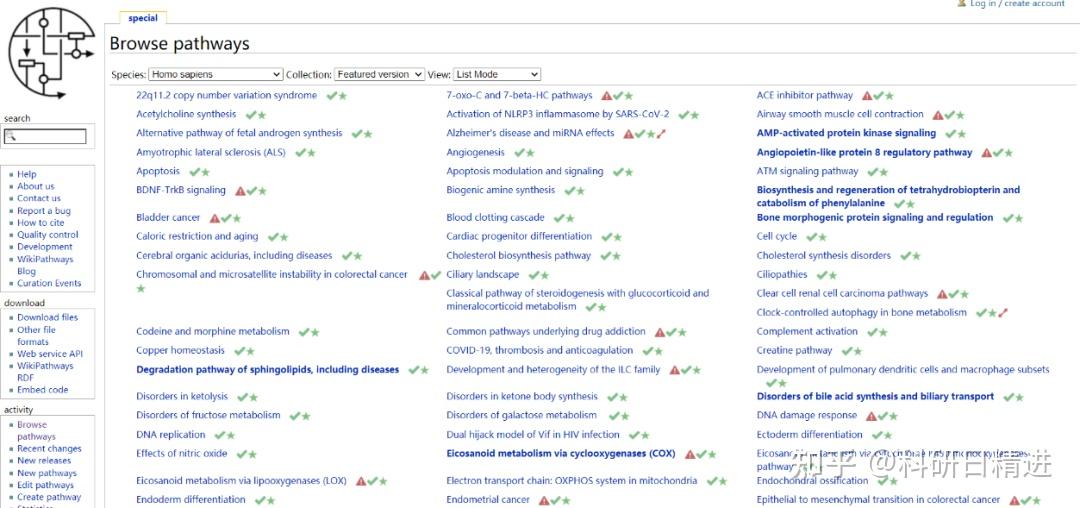Click green checkmark next to Creatine pathway
This screenshot has width=1080, height=508.
pos(846,351)
